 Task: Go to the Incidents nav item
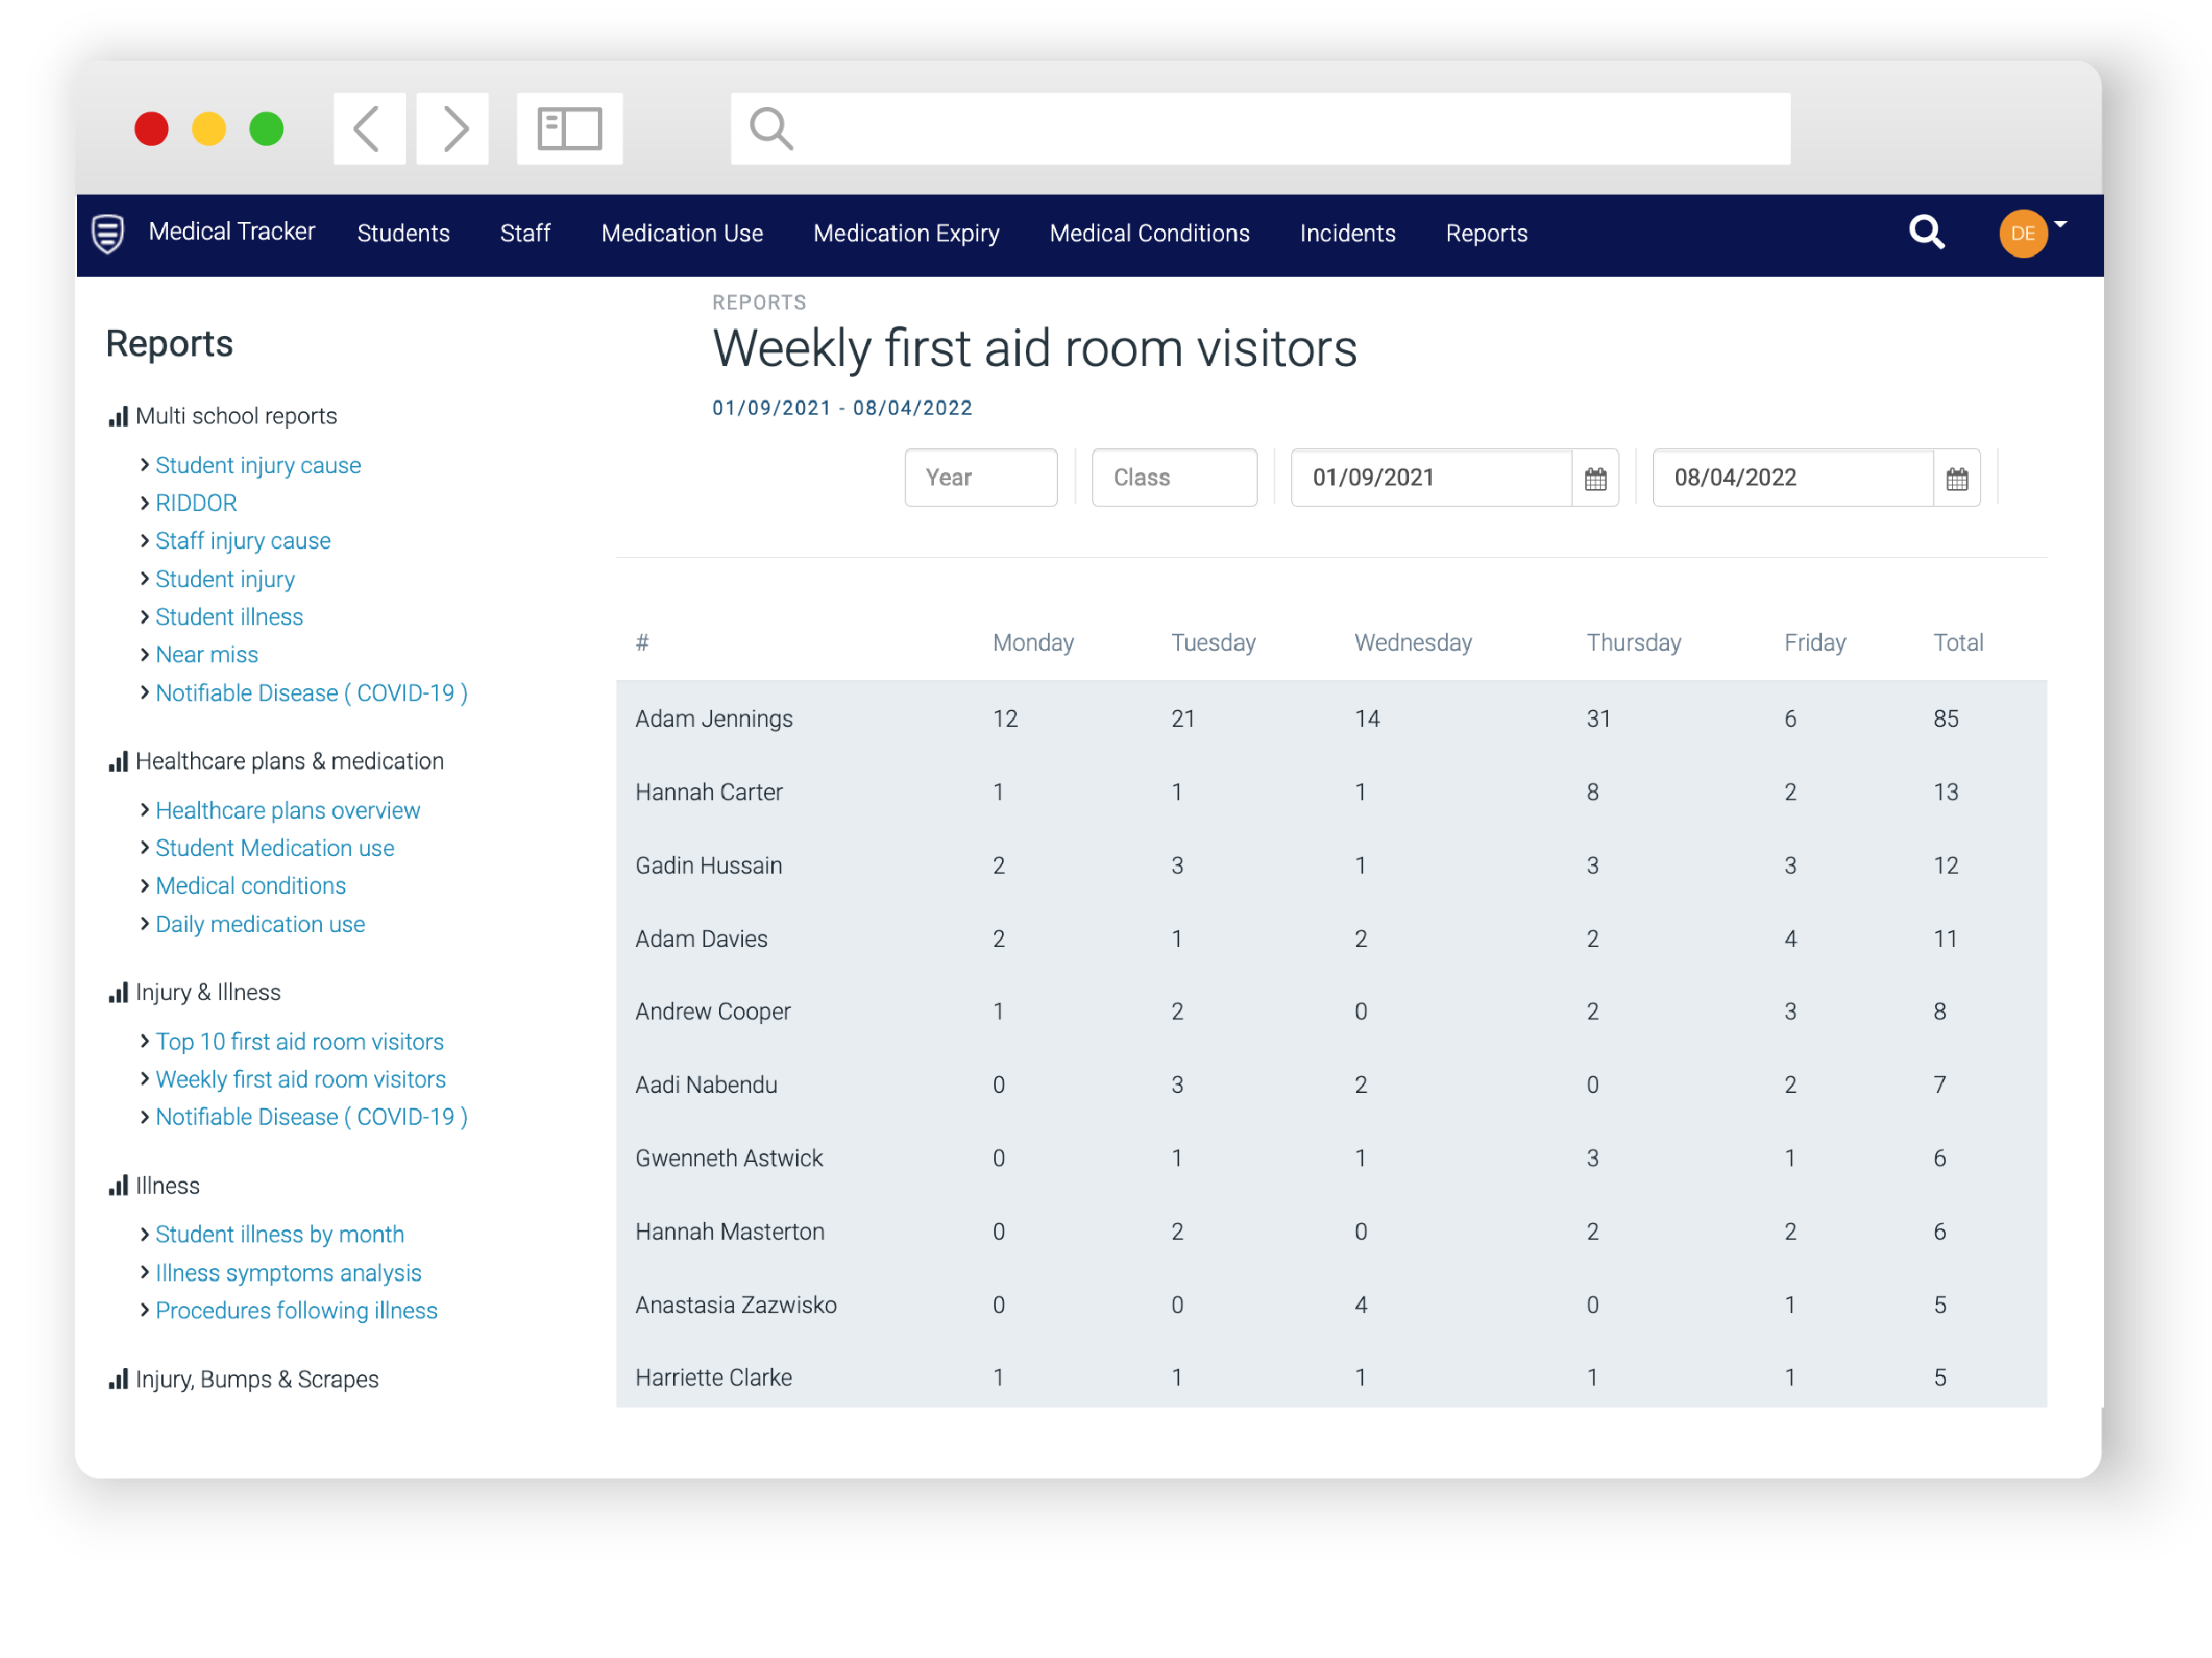pos(1347,233)
